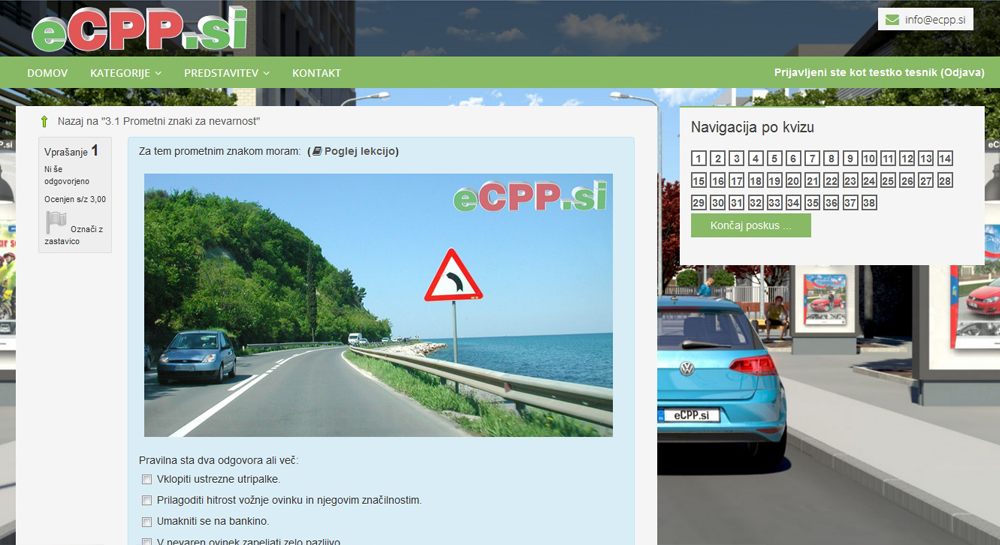Jump to quiz question 16

click(717, 180)
